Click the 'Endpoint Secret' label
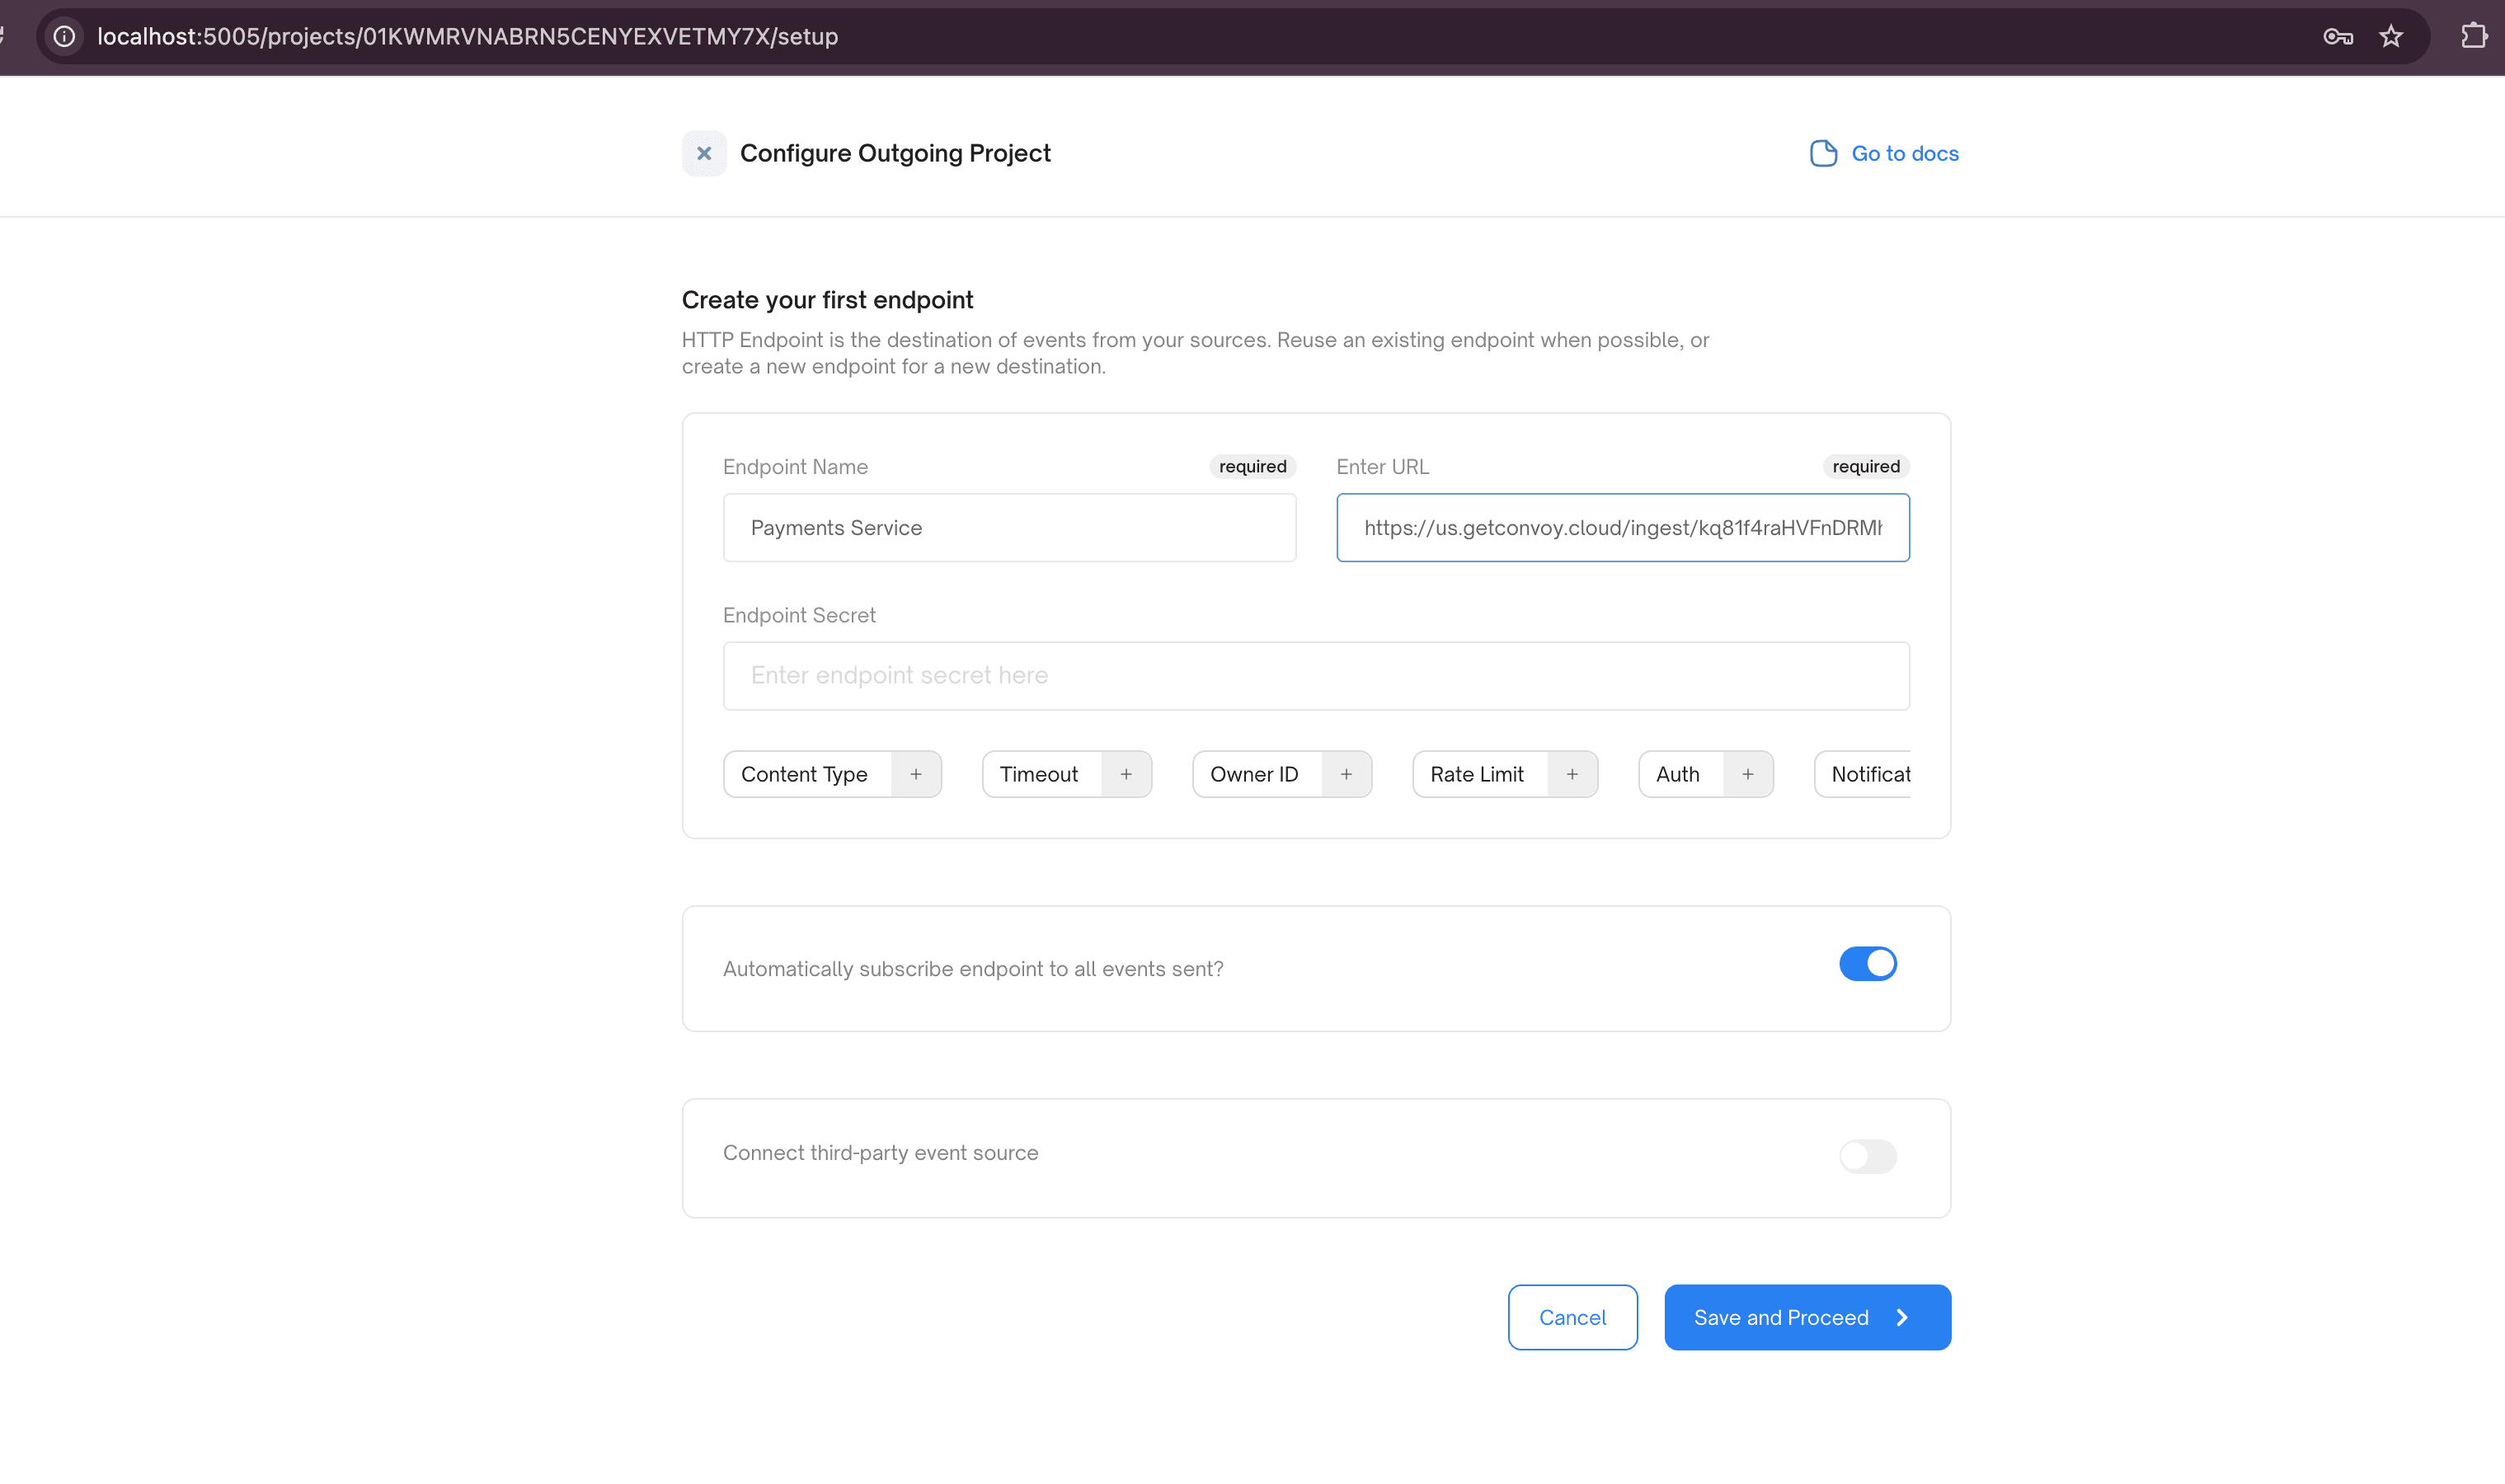Image resolution: width=2505 pixels, height=1484 pixels. pyautogui.click(x=799, y=615)
